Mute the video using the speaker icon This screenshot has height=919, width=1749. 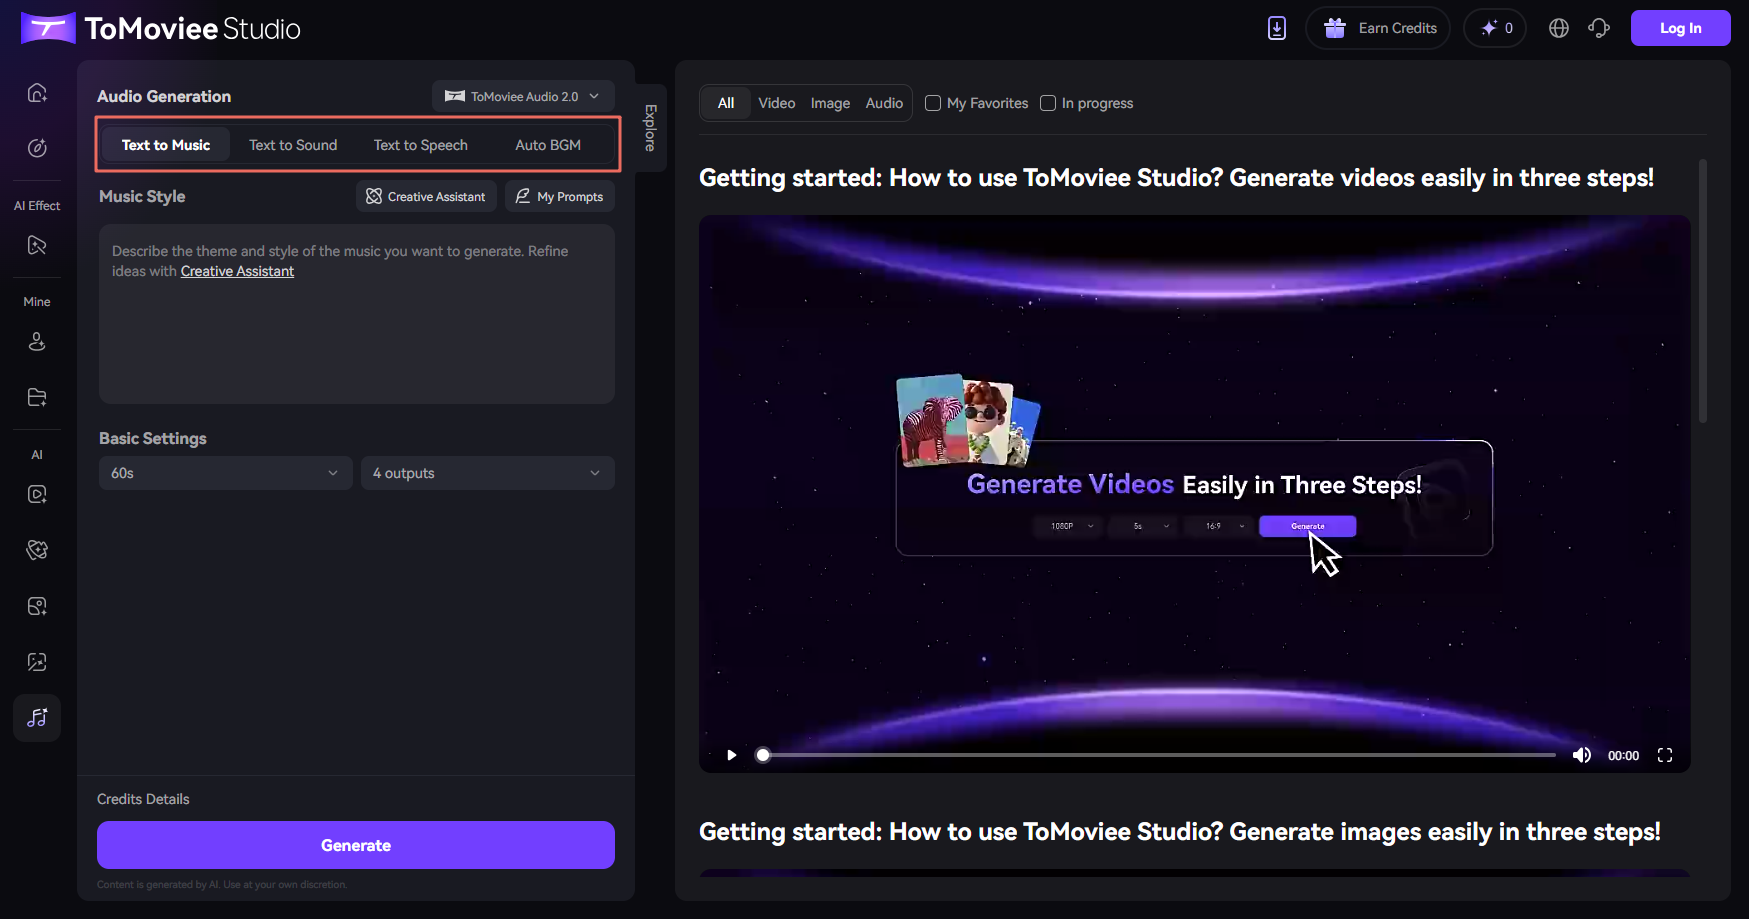[1581, 755]
